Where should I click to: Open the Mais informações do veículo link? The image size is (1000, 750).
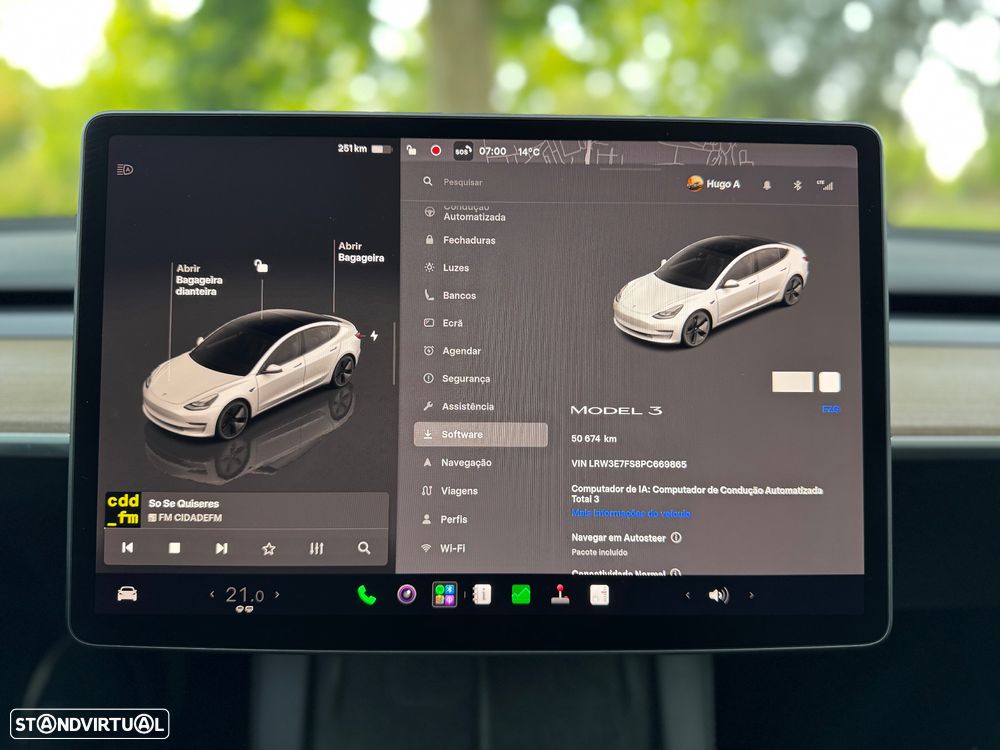(x=631, y=513)
